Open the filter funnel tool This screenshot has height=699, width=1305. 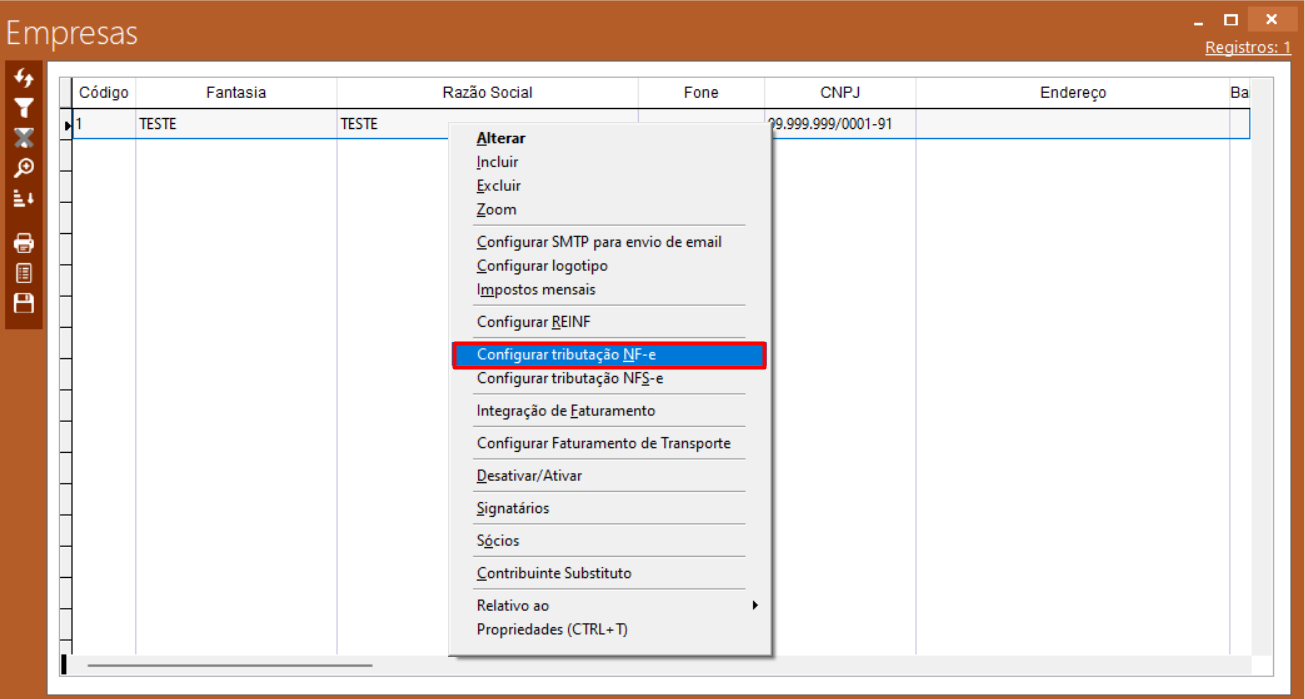(x=24, y=108)
